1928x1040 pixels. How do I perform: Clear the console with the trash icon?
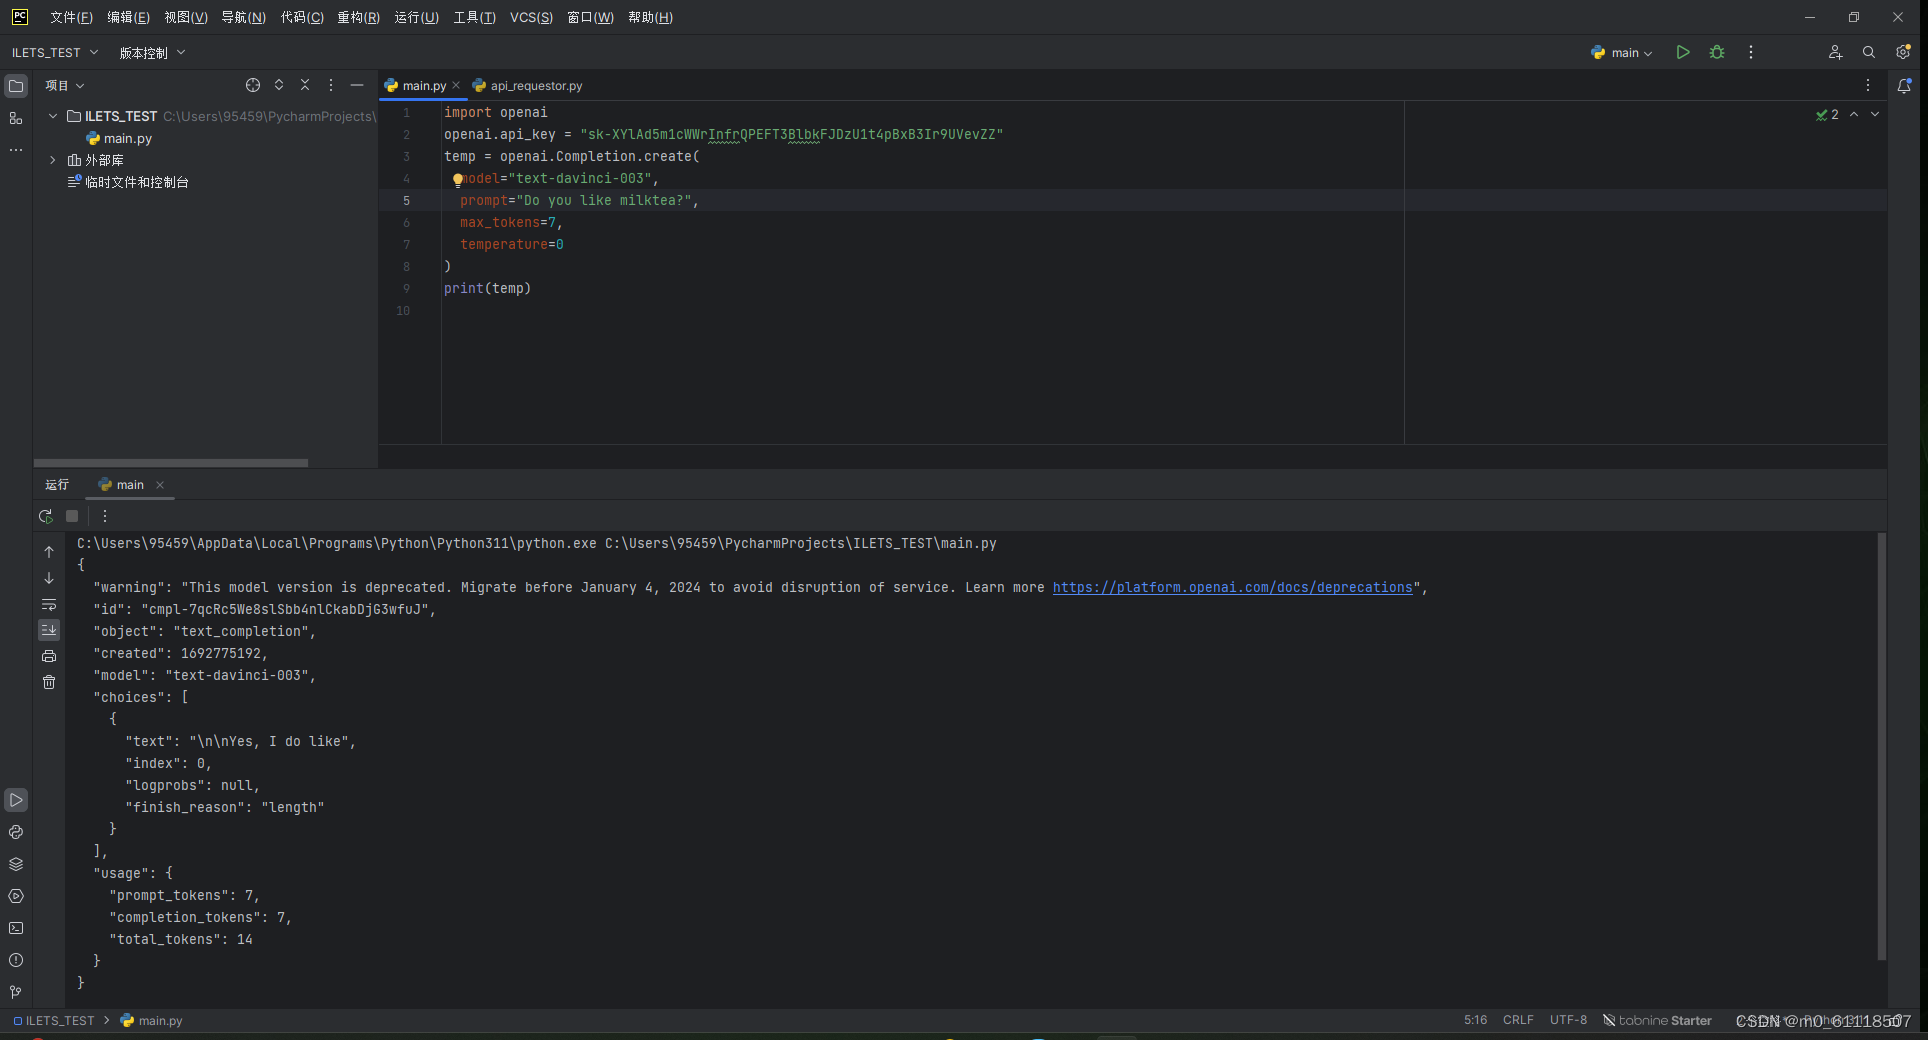[x=48, y=682]
